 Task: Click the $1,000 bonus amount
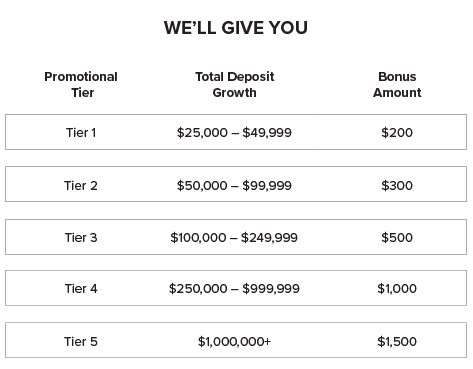pos(397,289)
